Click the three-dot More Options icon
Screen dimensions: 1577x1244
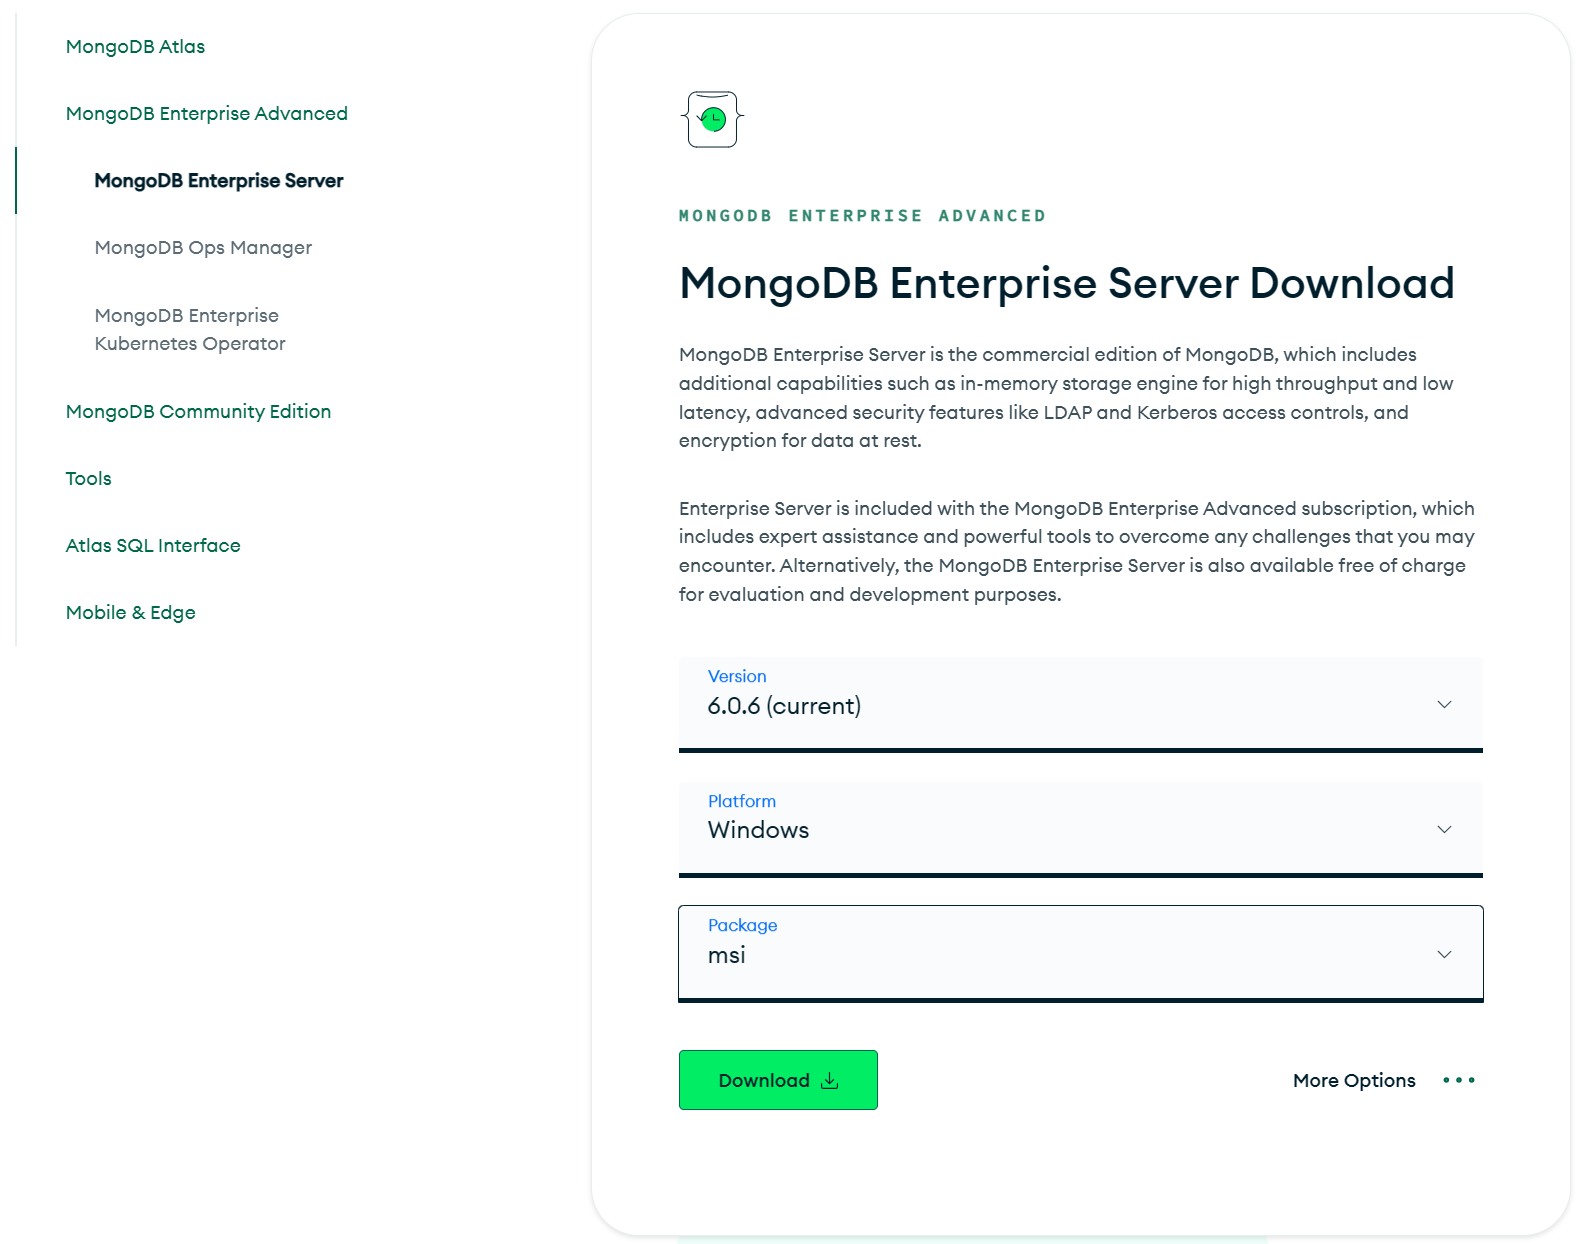point(1459,1080)
